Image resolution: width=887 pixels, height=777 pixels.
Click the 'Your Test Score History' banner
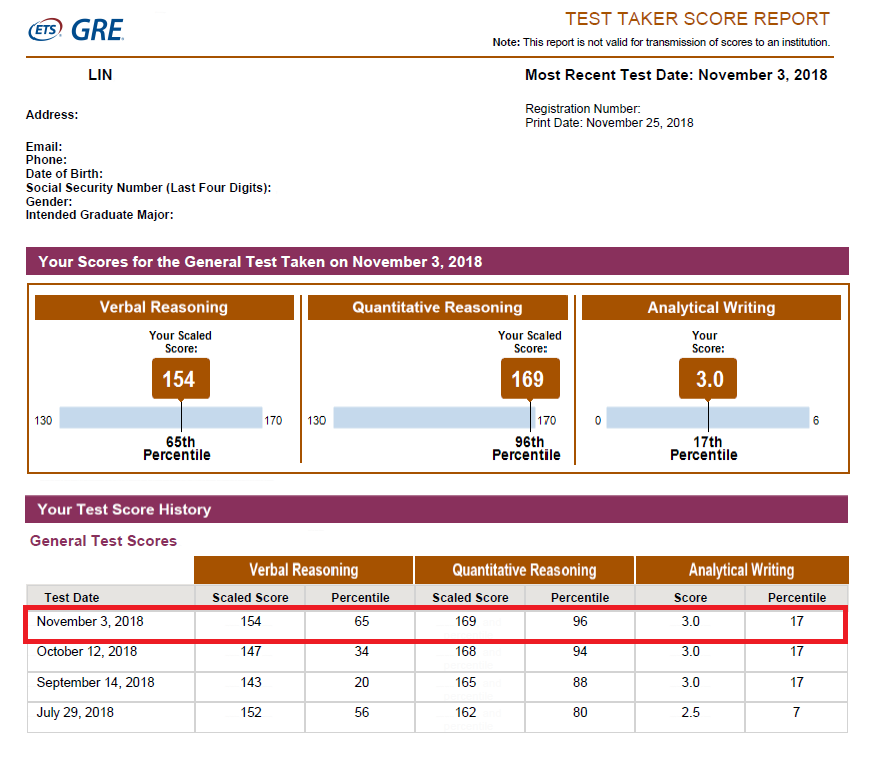436,509
